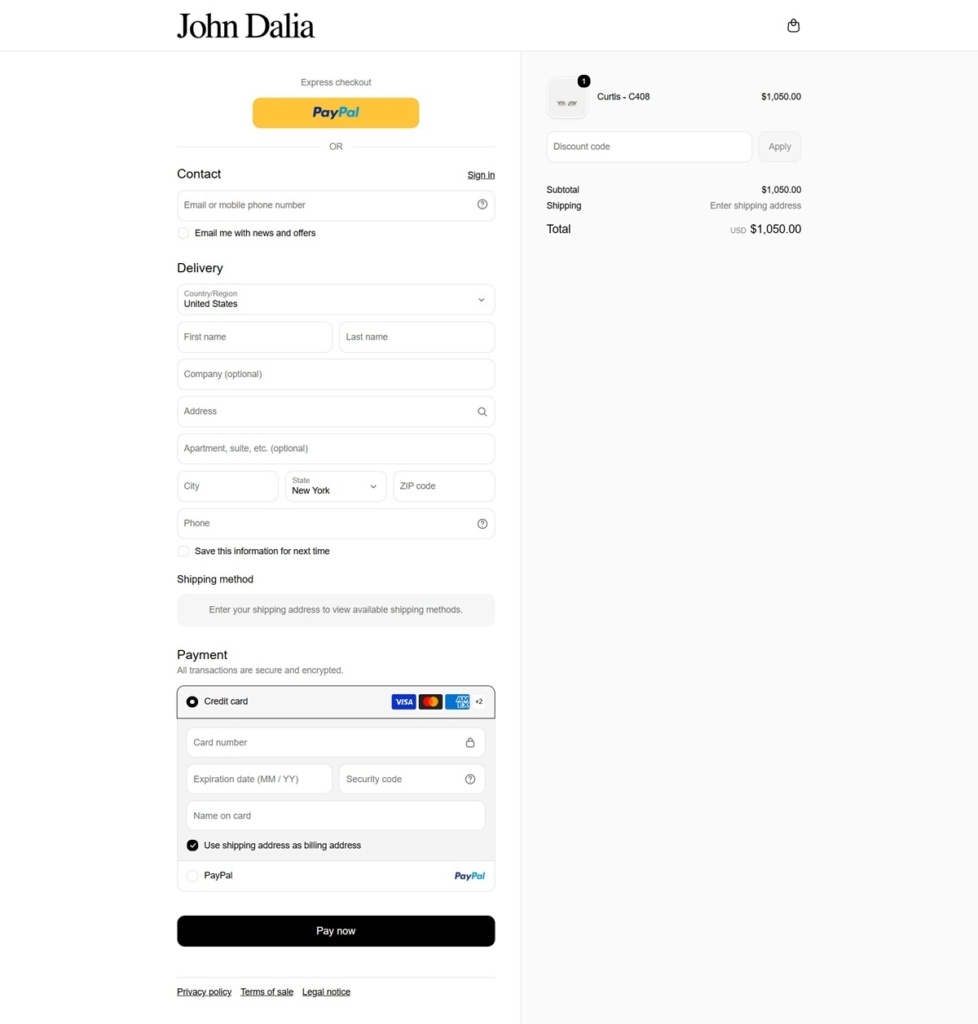
Task: Select the PayPal payment radio option
Action: 193,876
